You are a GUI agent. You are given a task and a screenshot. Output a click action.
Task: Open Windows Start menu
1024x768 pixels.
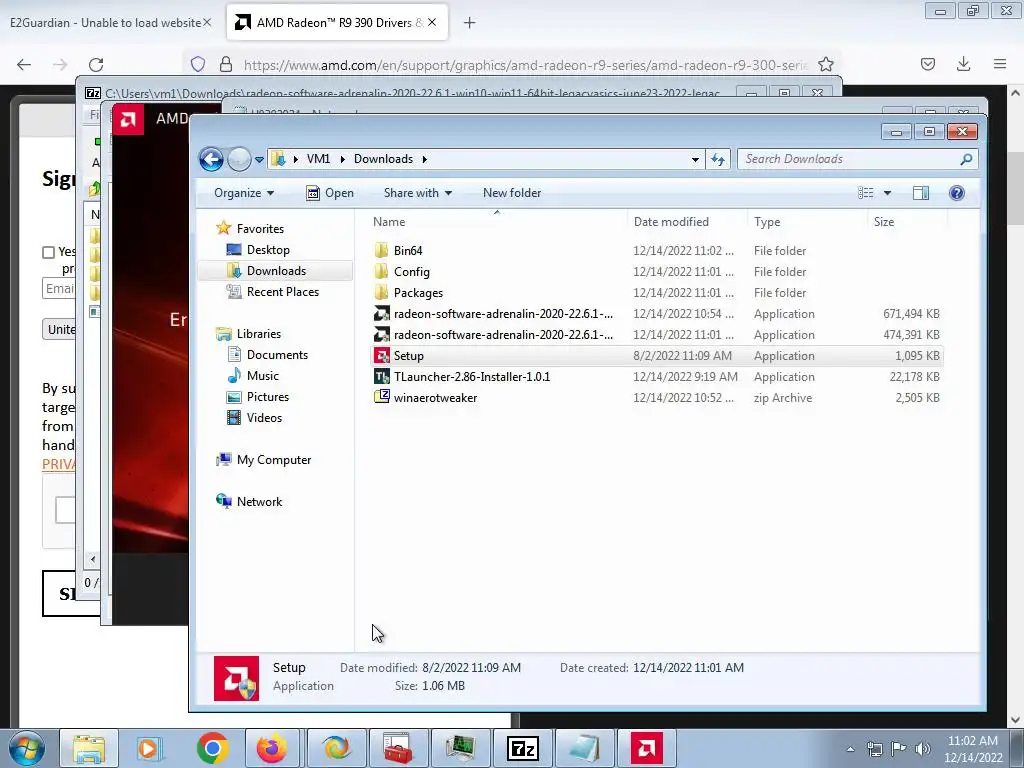coord(26,748)
